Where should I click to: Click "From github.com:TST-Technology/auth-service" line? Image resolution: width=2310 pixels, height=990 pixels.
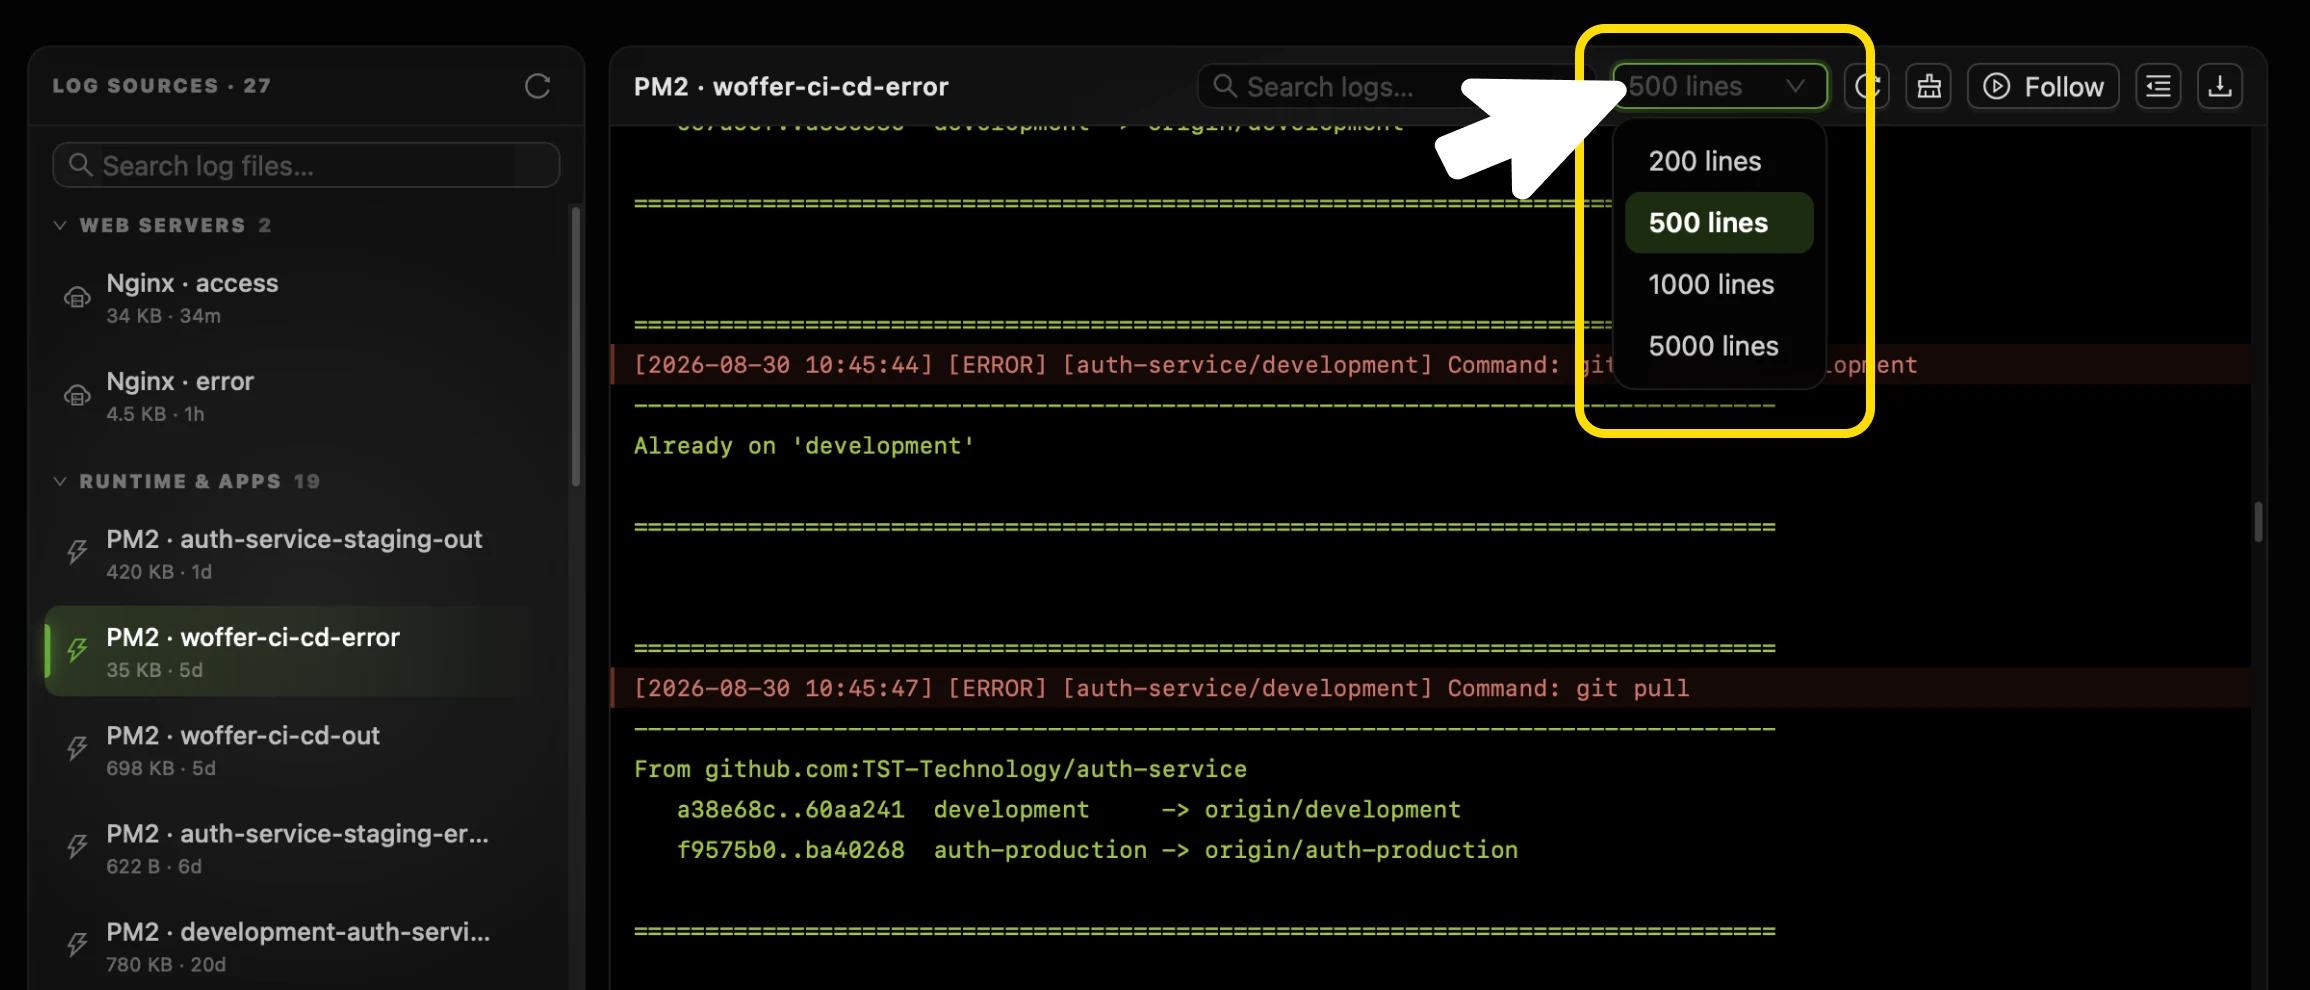pos(940,769)
